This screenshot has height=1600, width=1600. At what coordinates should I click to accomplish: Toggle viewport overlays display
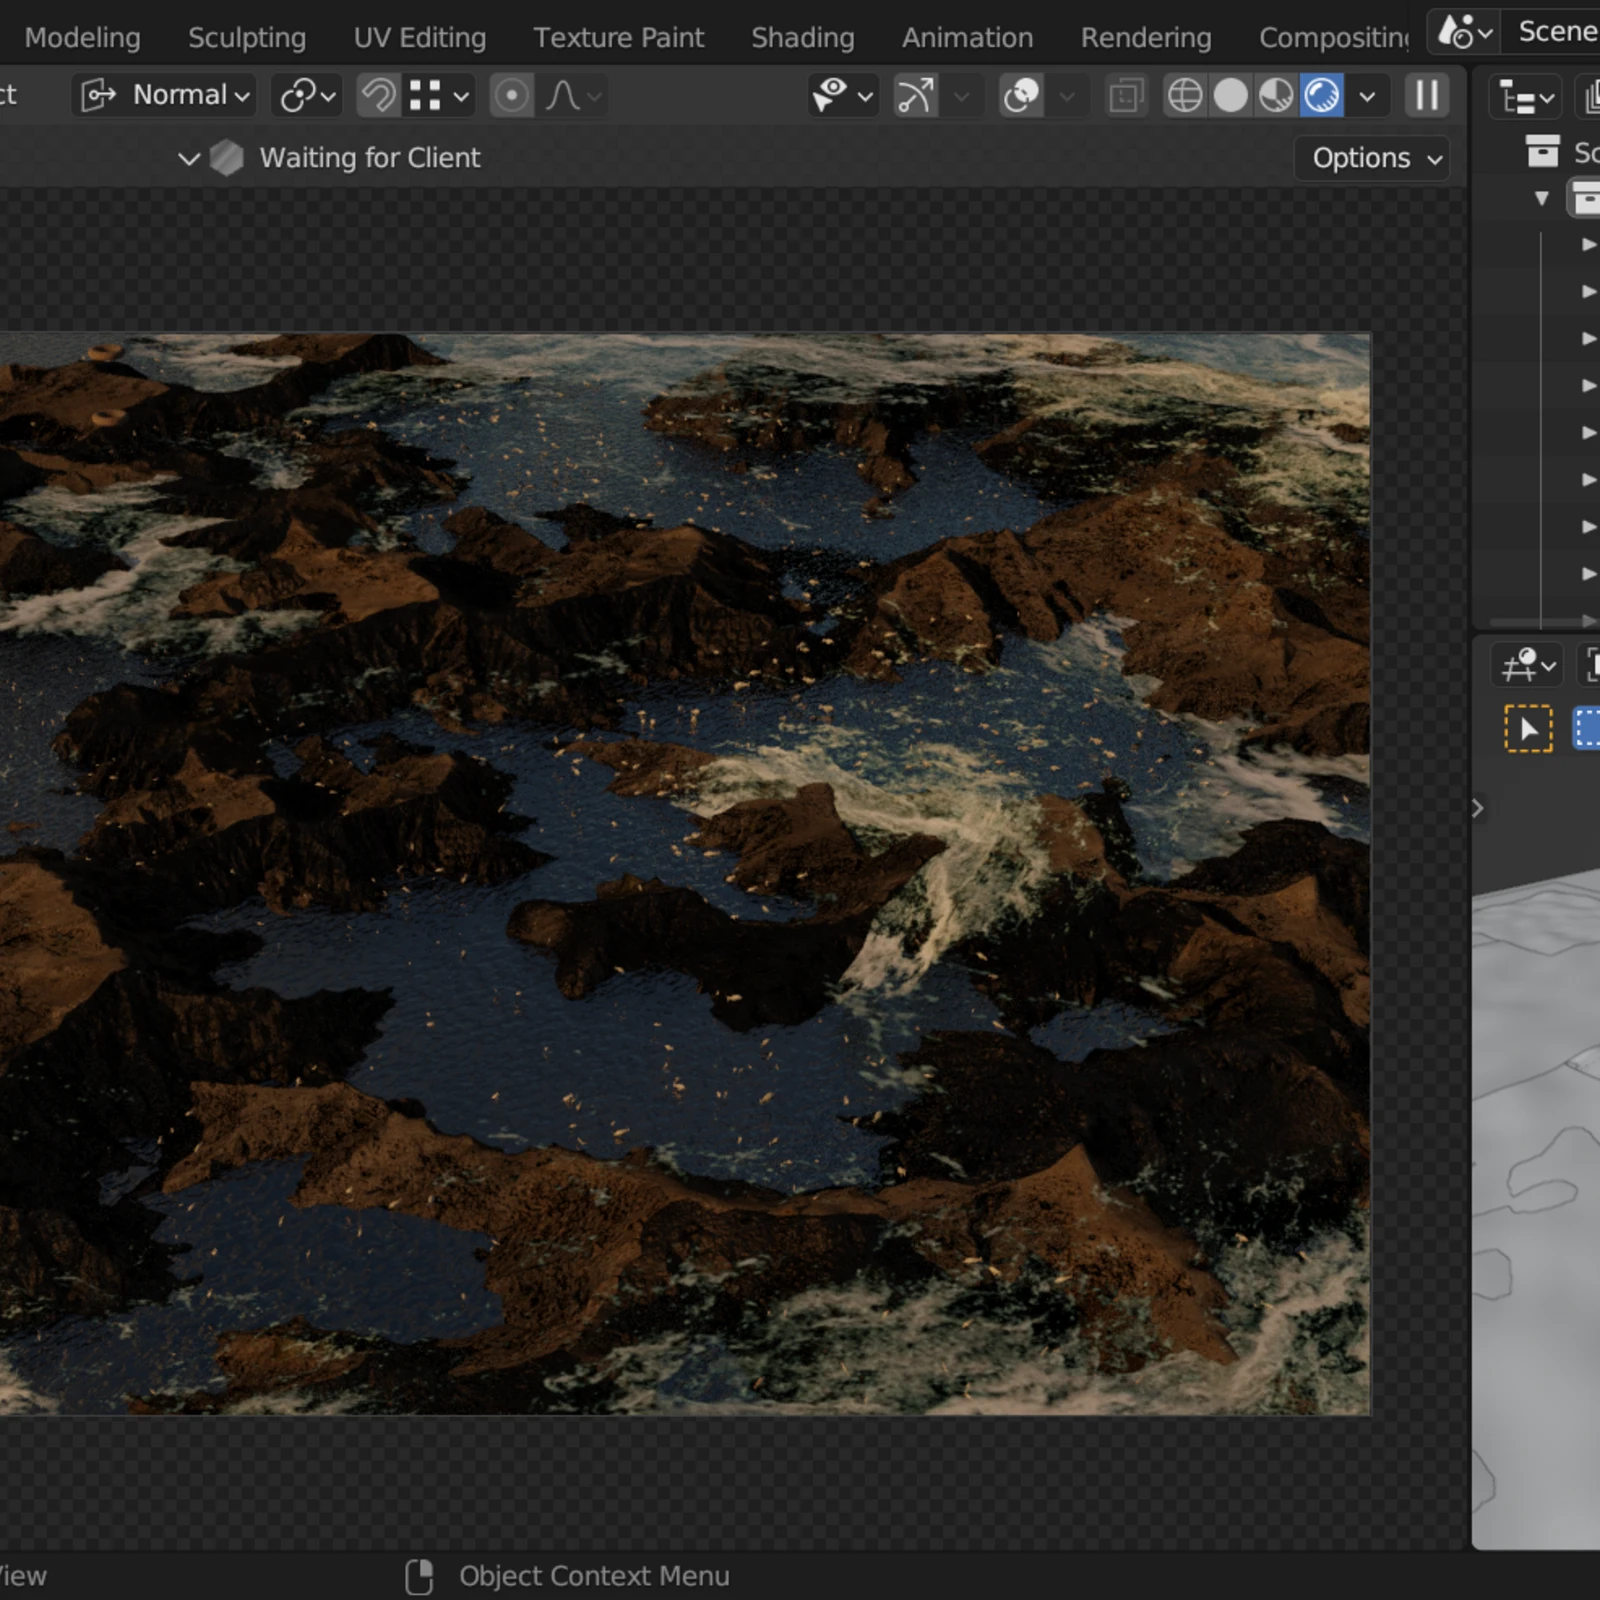1021,96
